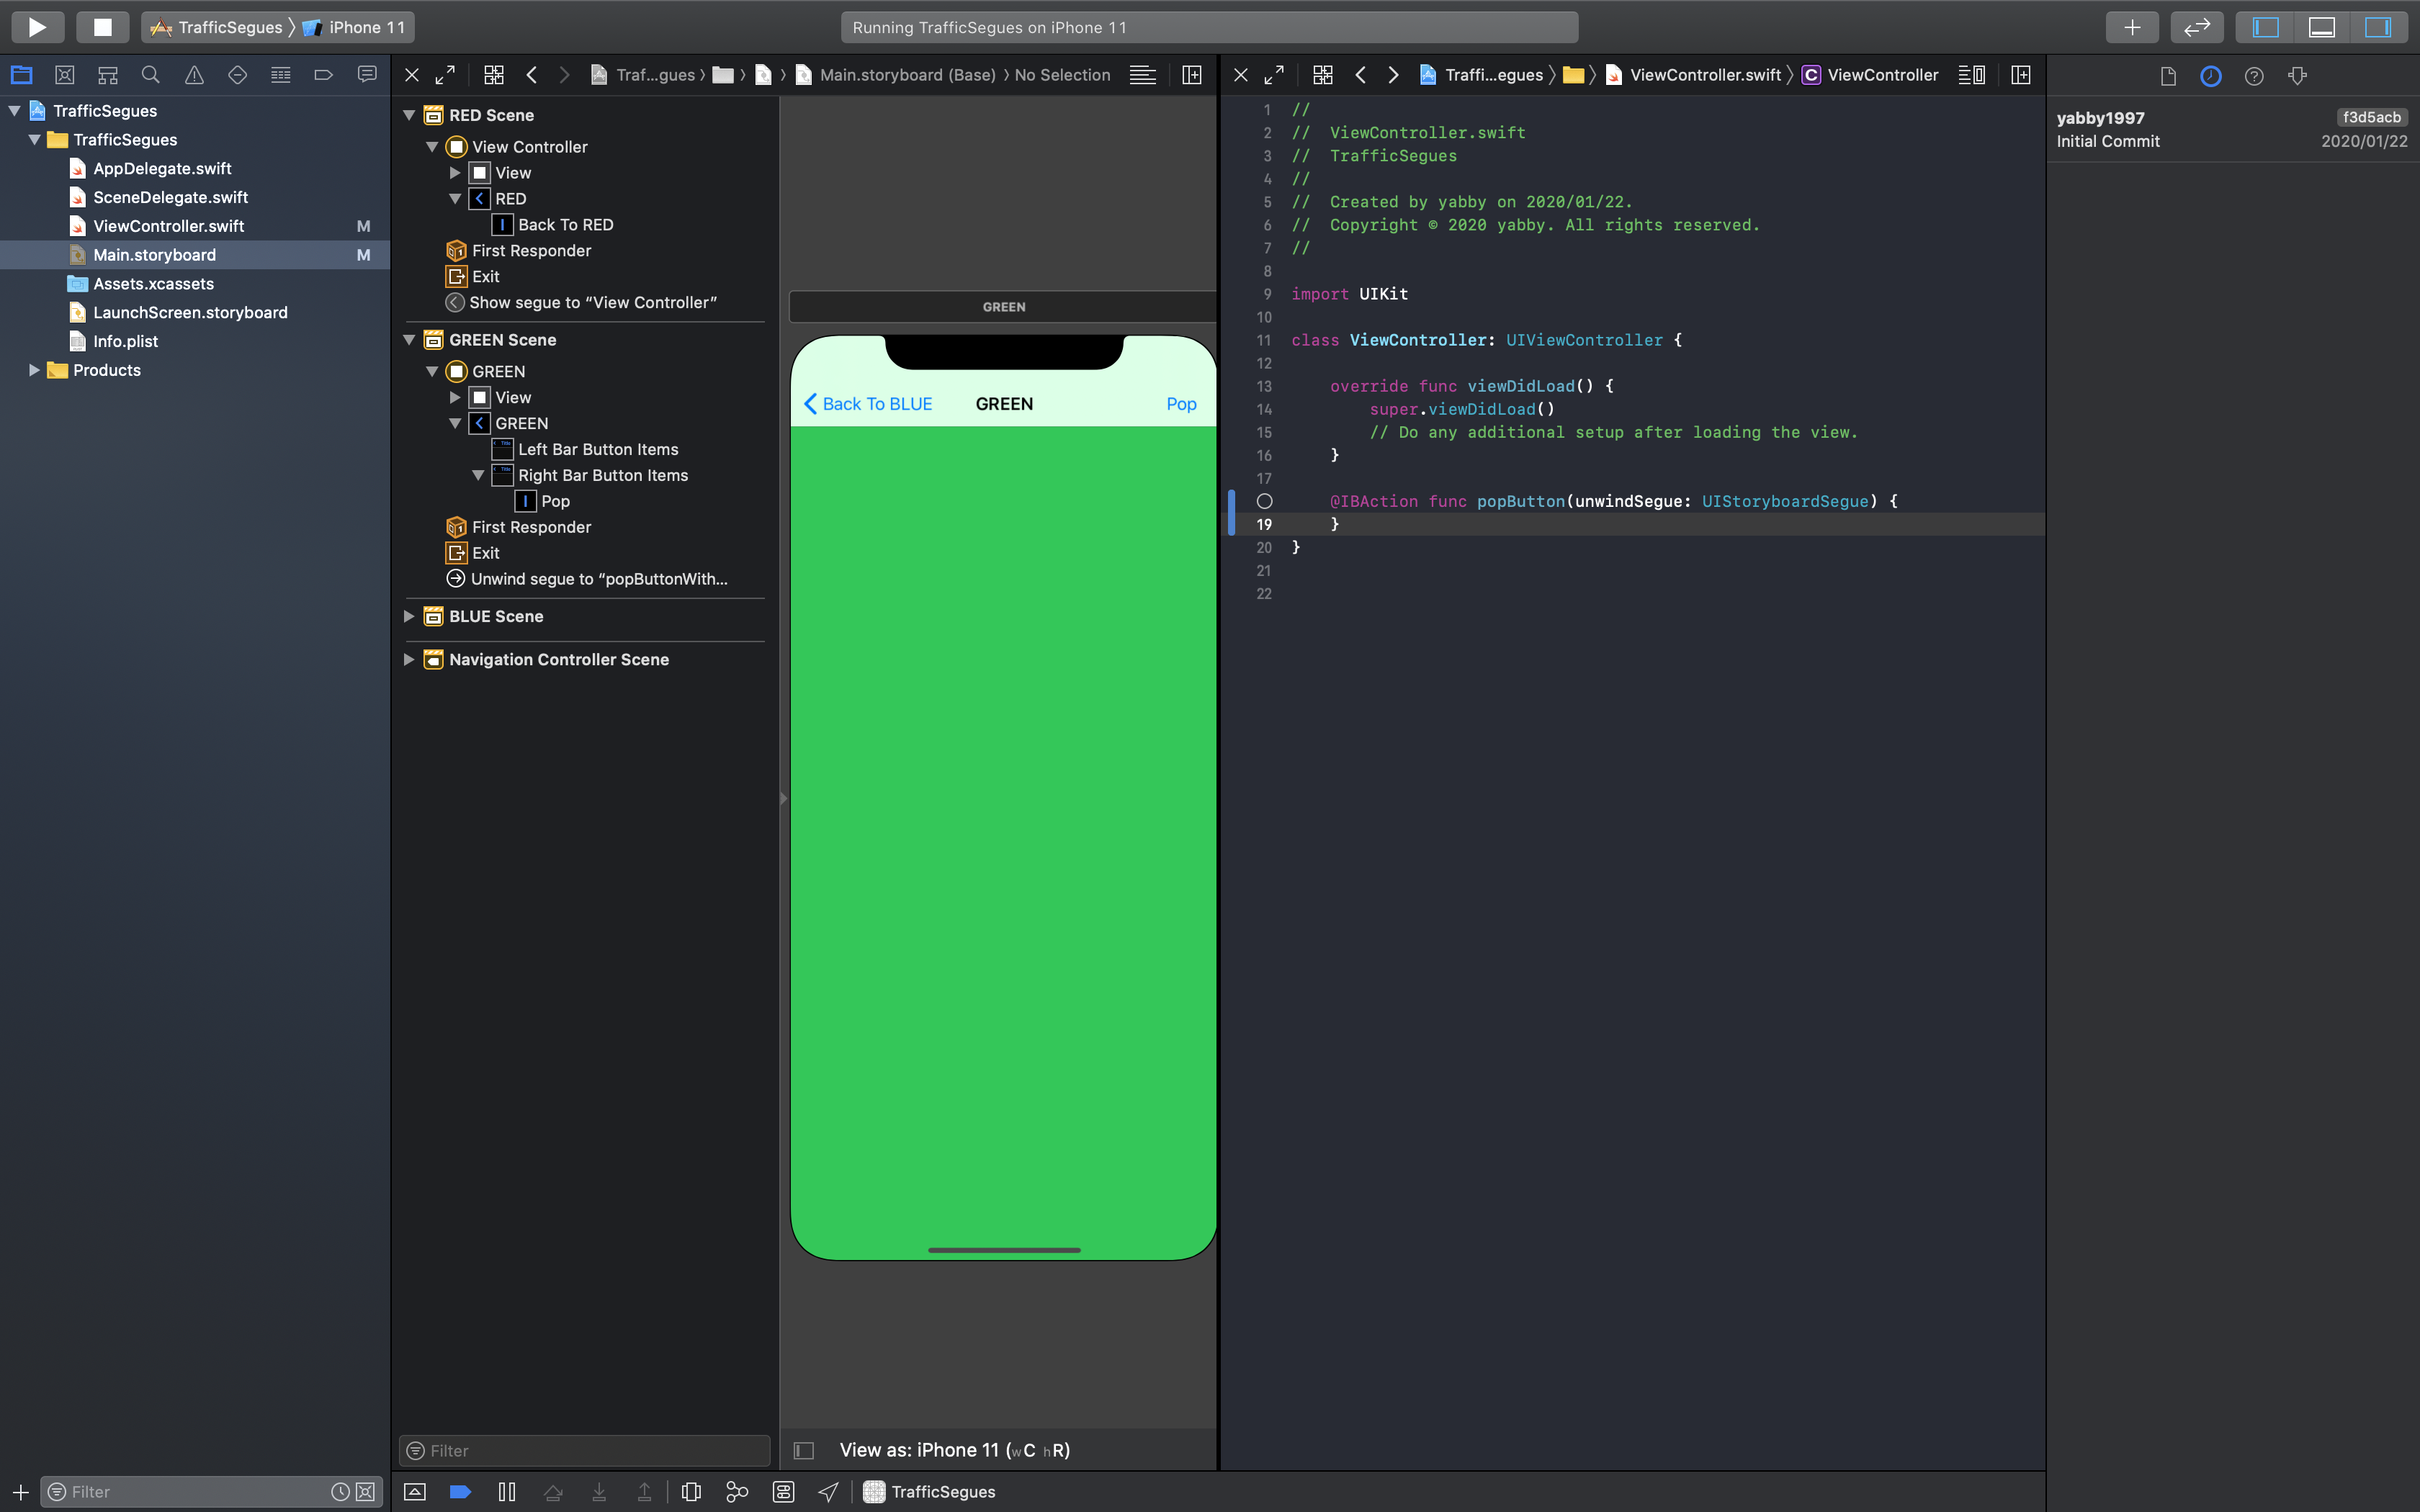Image resolution: width=2420 pixels, height=1512 pixels.
Task: Click the Library plus button in the toolbar
Action: tap(2131, 27)
